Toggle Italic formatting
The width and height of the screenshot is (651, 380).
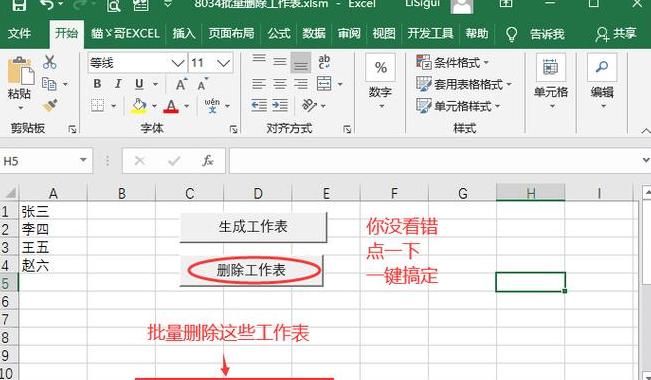point(118,84)
